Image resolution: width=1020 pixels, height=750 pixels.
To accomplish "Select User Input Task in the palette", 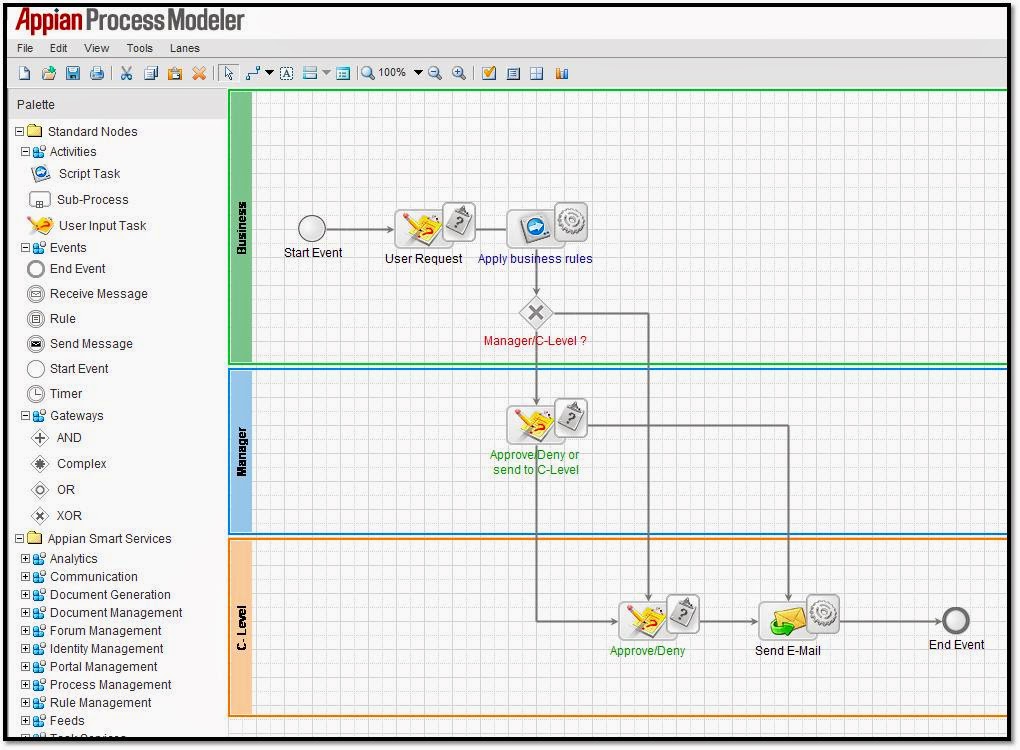I will pos(87,226).
